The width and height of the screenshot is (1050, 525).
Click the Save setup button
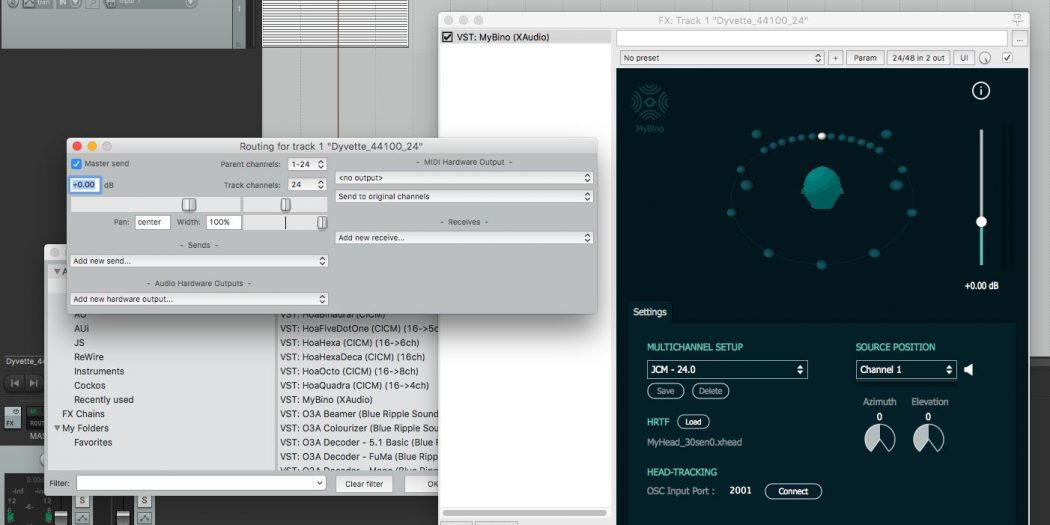click(666, 391)
